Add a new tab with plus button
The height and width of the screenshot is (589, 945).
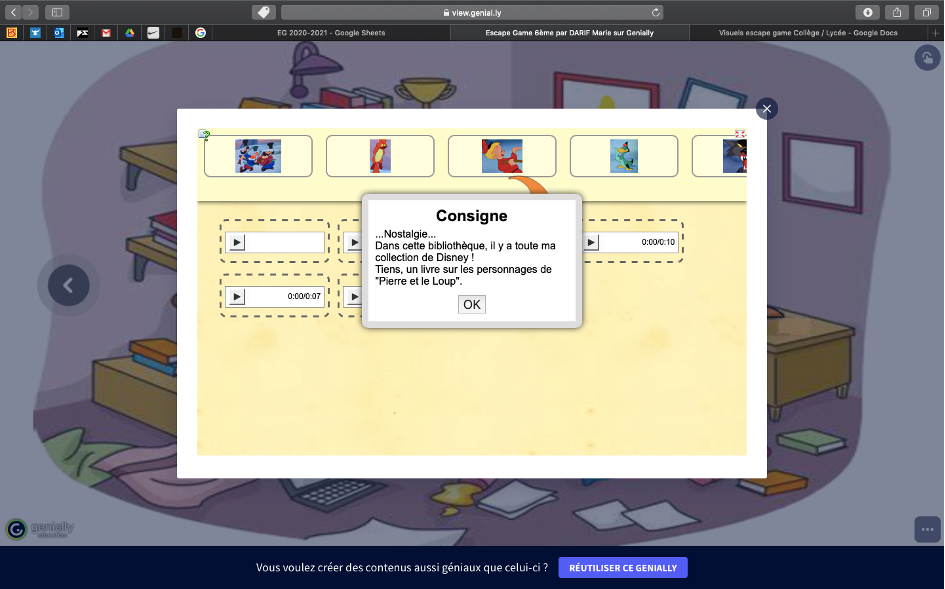click(x=936, y=33)
